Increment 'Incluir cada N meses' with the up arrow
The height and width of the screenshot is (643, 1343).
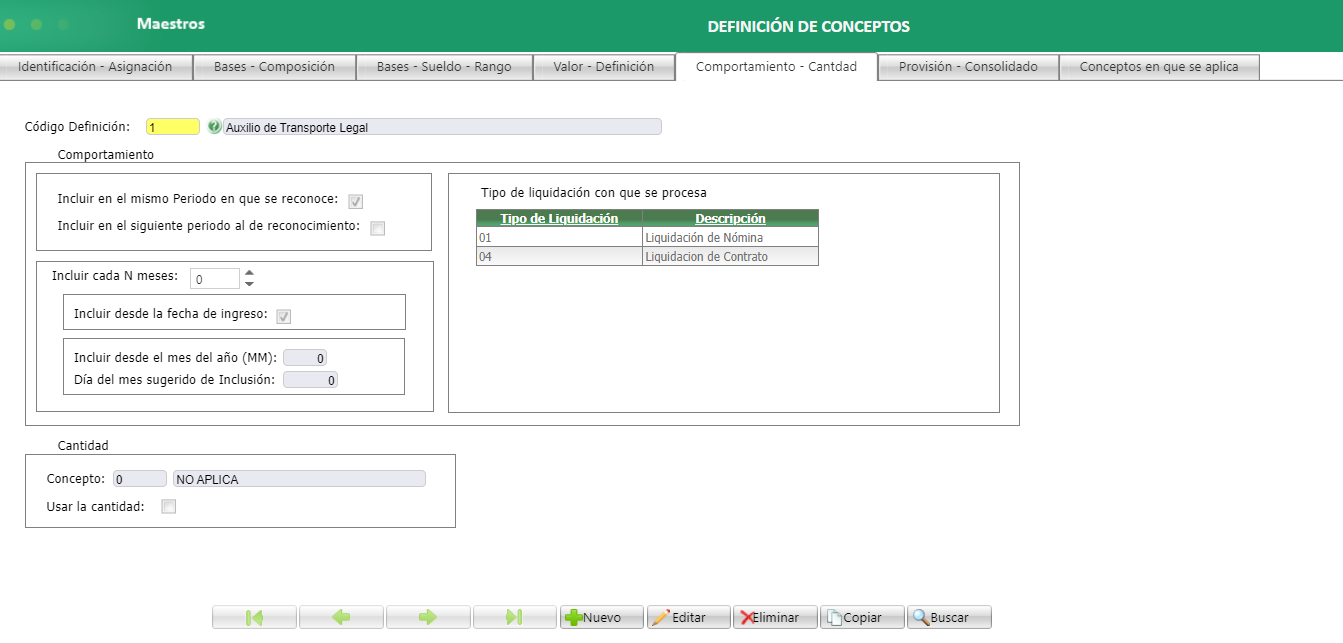coord(248,272)
